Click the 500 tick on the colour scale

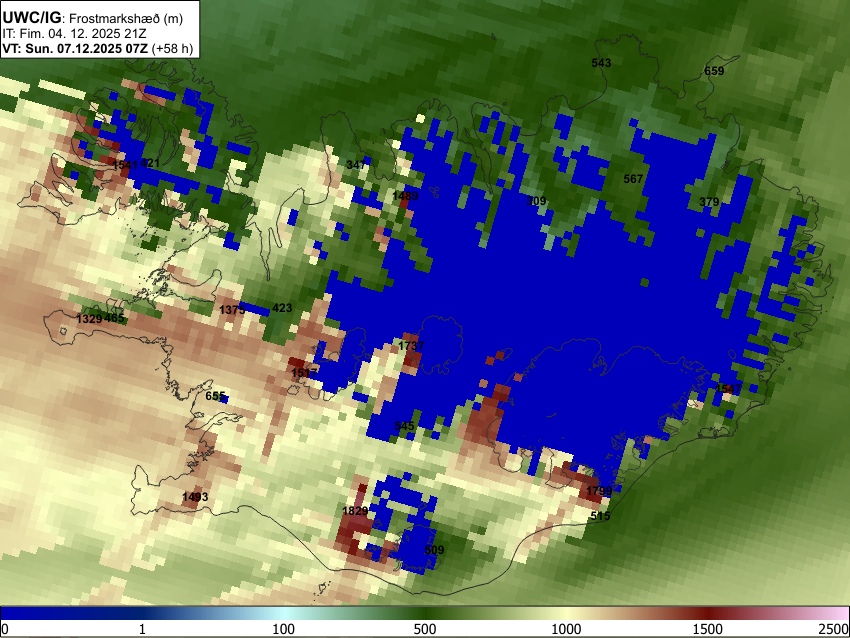pos(425,629)
